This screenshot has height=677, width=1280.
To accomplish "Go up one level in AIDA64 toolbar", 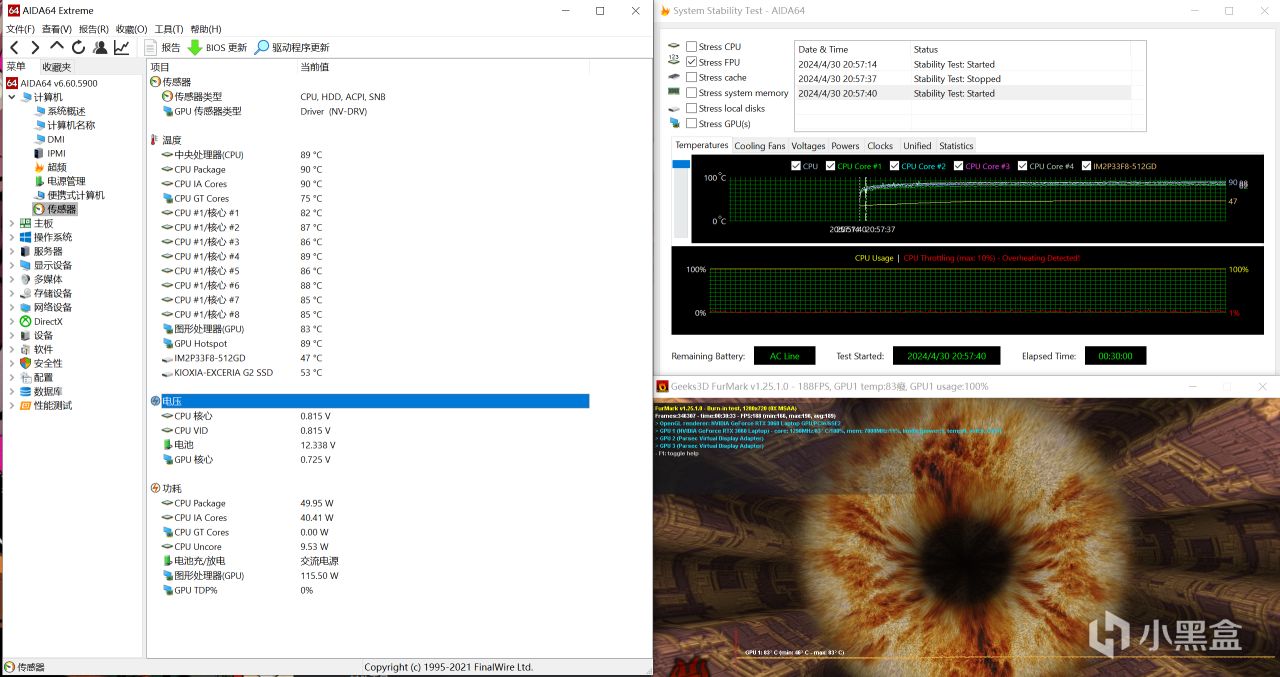I will [x=57, y=47].
